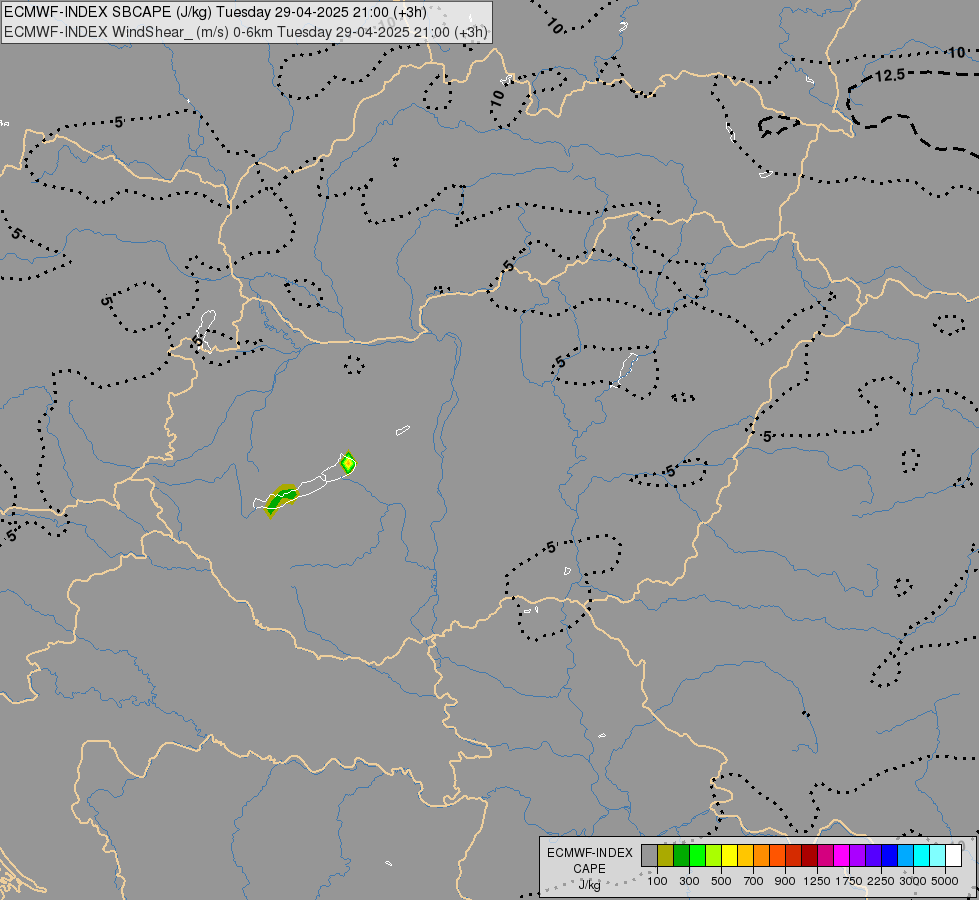The width and height of the screenshot is (979, 900).
Task: Click the legend value 900
Action: click(785, 881)
